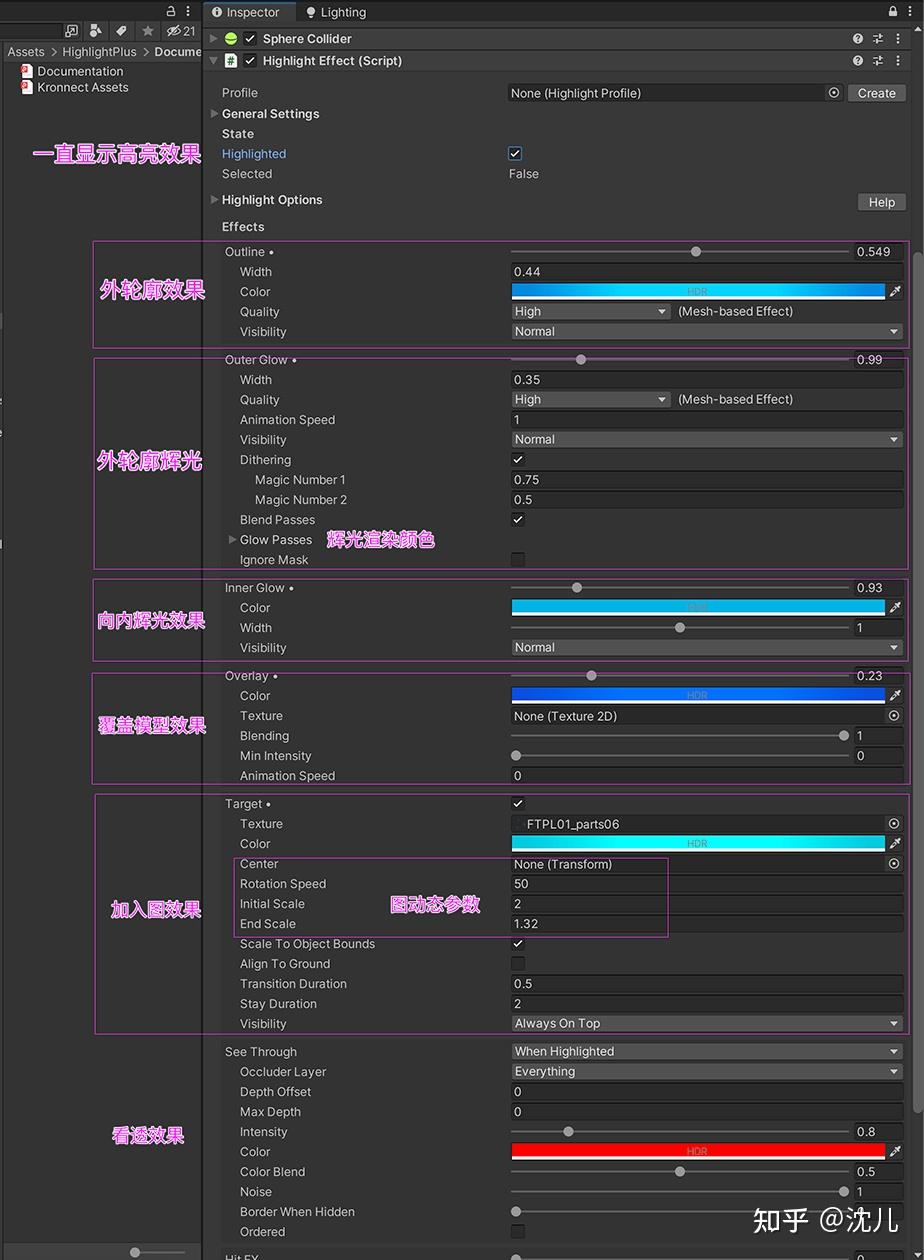Screen dimensions: 924x1260
Task: Click the hidden objects count eye icon
Action: tap(174, 31)
